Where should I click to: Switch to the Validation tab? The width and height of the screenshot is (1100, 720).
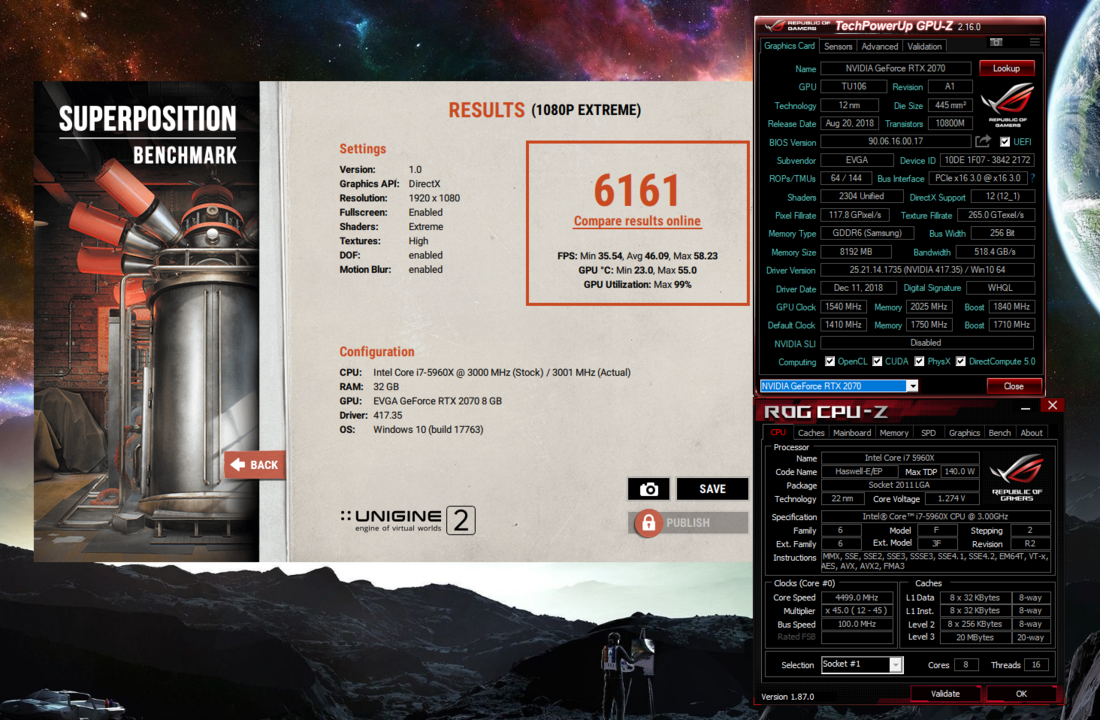(x=924, y=46)
